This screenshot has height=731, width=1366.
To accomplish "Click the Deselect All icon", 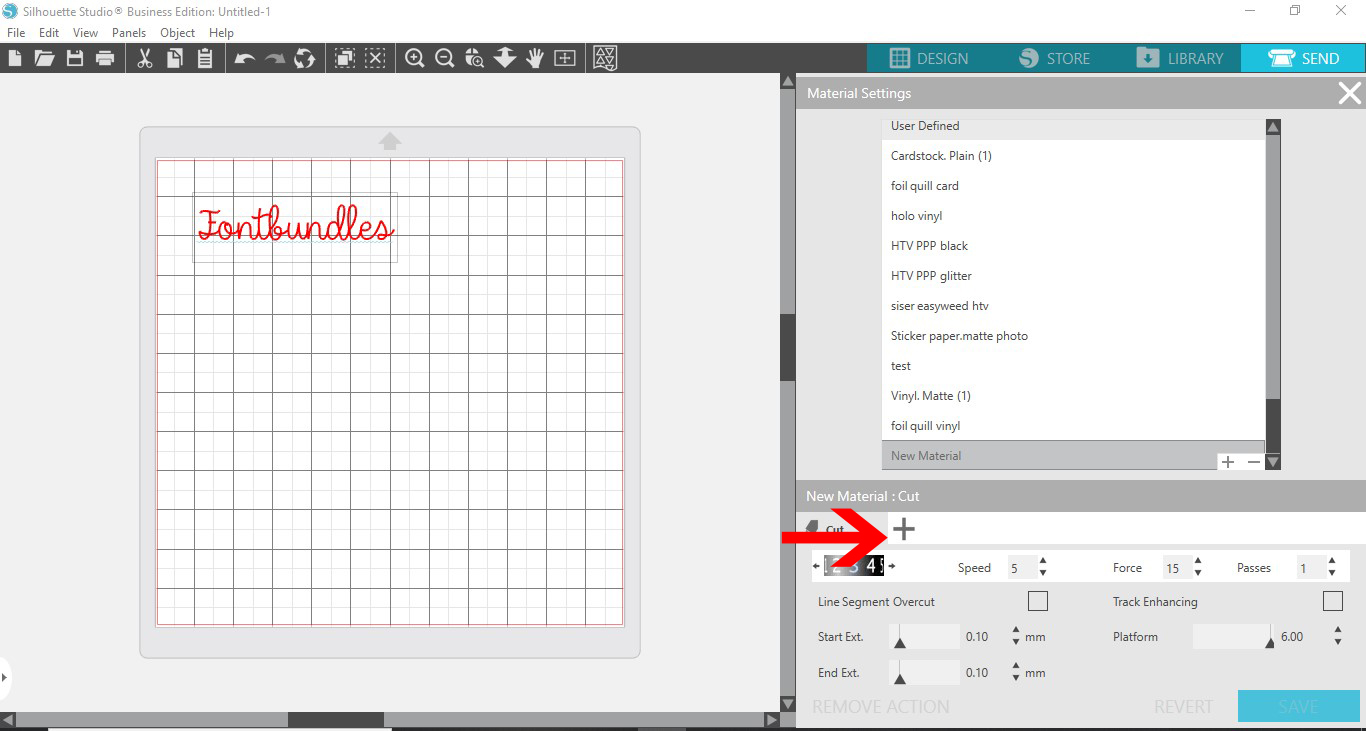I will [x=375, y=58].
